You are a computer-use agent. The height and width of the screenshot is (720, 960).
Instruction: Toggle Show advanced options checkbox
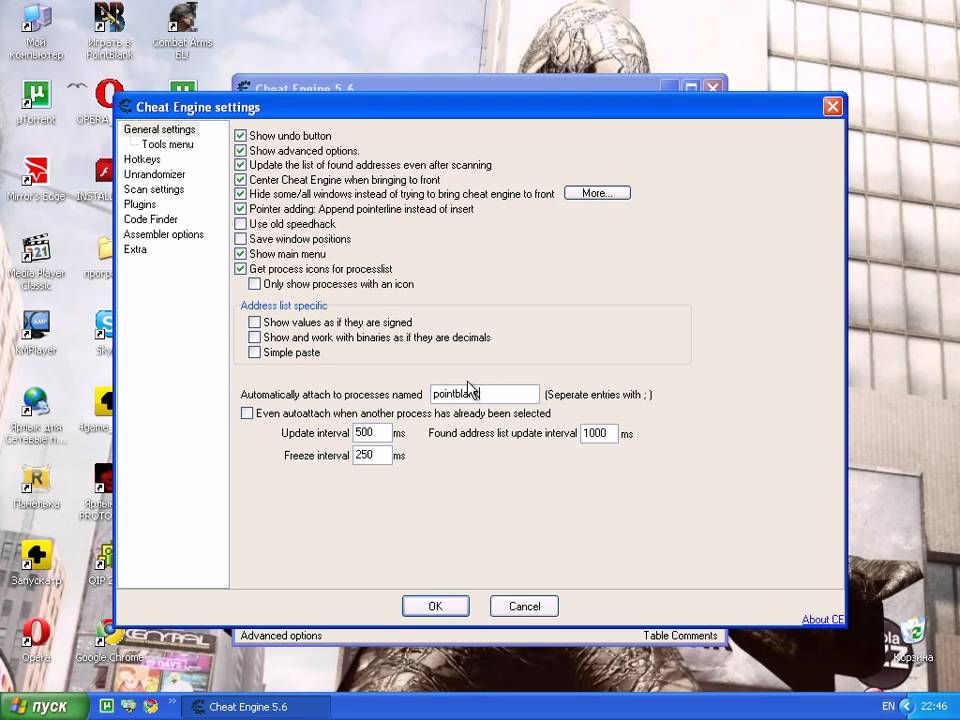coord(241,150)
